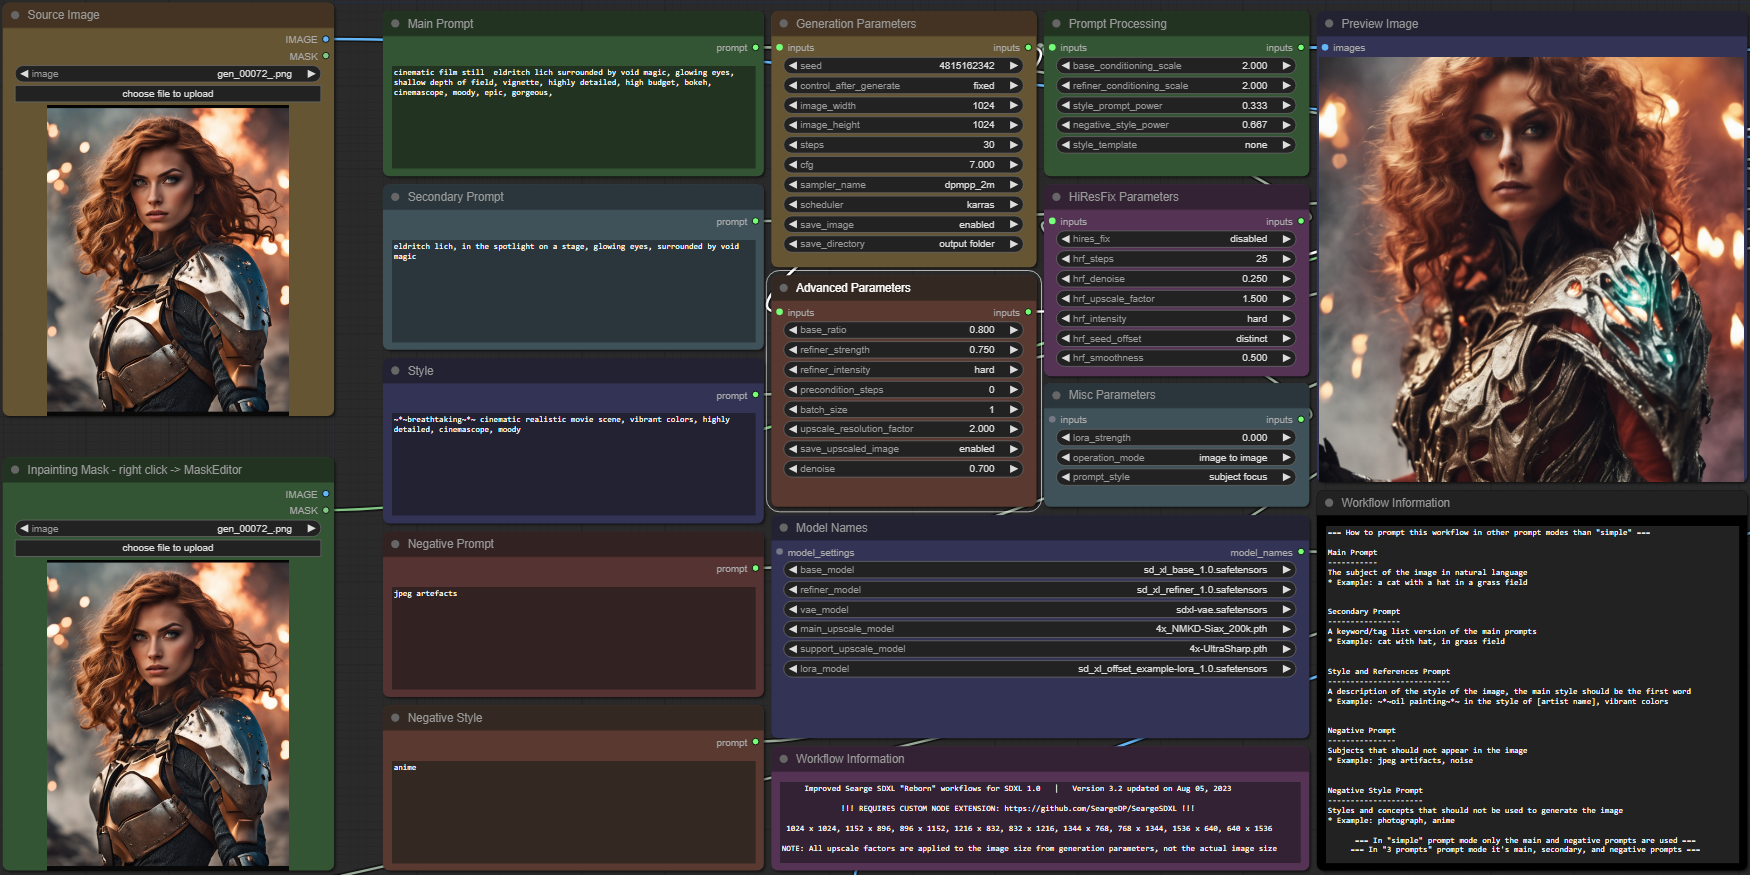Open the scheduler dropdown showing karras
The image size is (1750, 875).
pyautogui.click(x=903, y=205)
